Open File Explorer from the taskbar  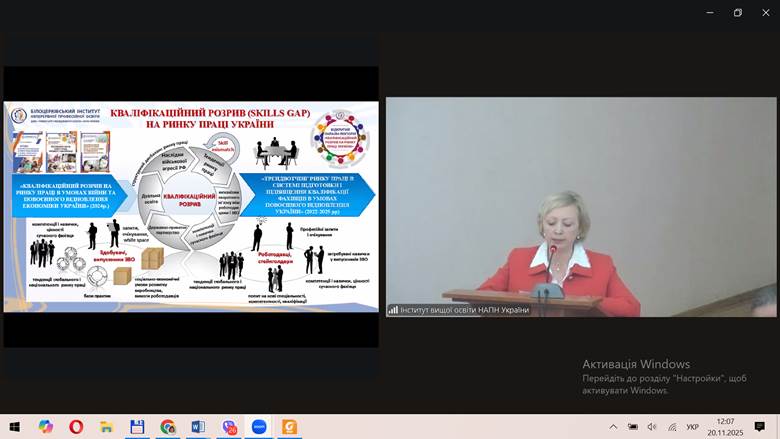(x=106, y=427)
